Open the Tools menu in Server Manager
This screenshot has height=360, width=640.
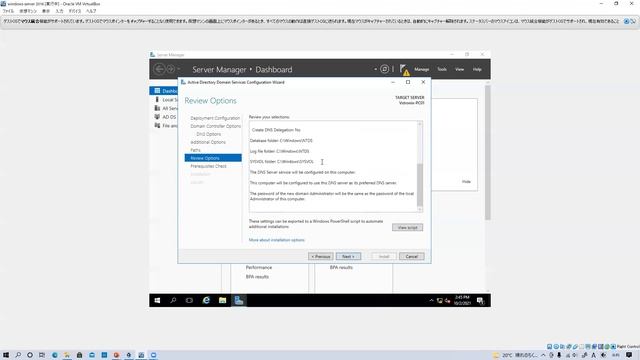pos(442,69)
